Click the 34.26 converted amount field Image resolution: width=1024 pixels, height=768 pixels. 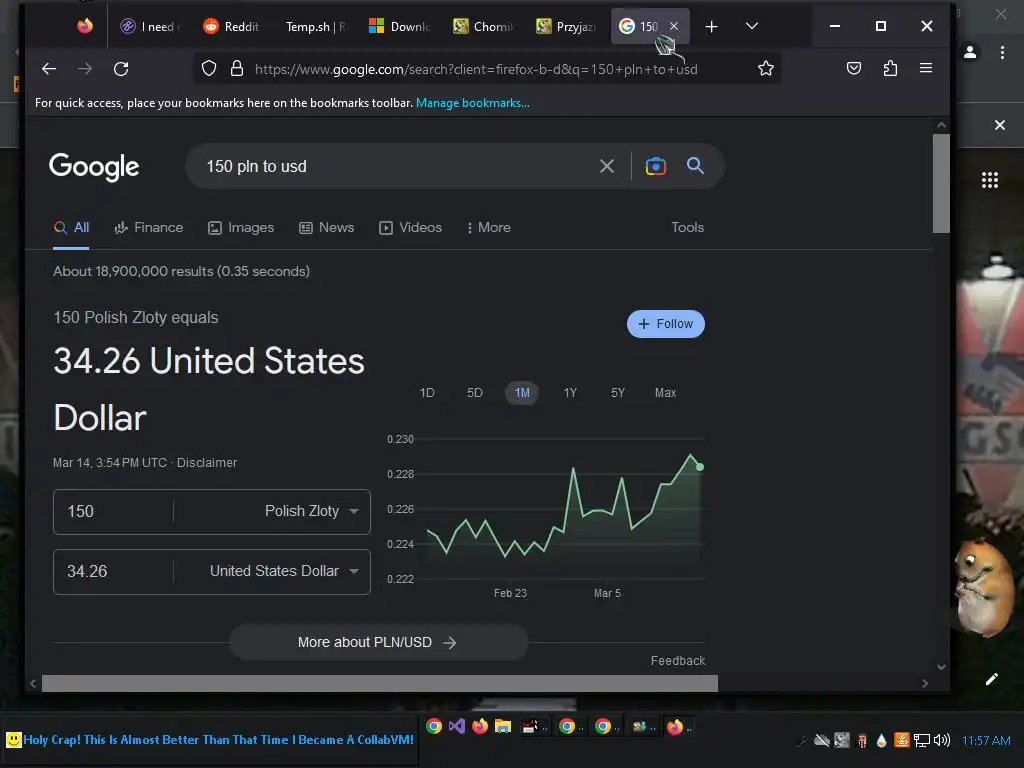pyautogui.click(x=112, y=571)
